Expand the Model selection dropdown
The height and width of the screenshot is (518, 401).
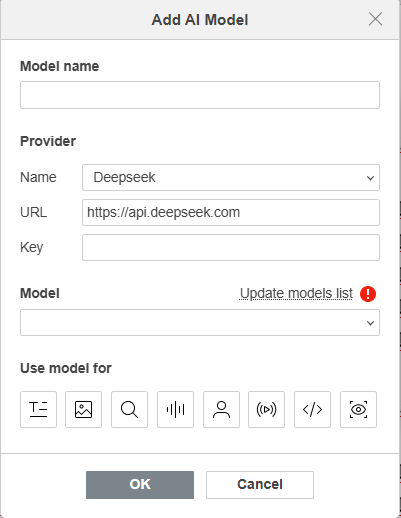200,322
